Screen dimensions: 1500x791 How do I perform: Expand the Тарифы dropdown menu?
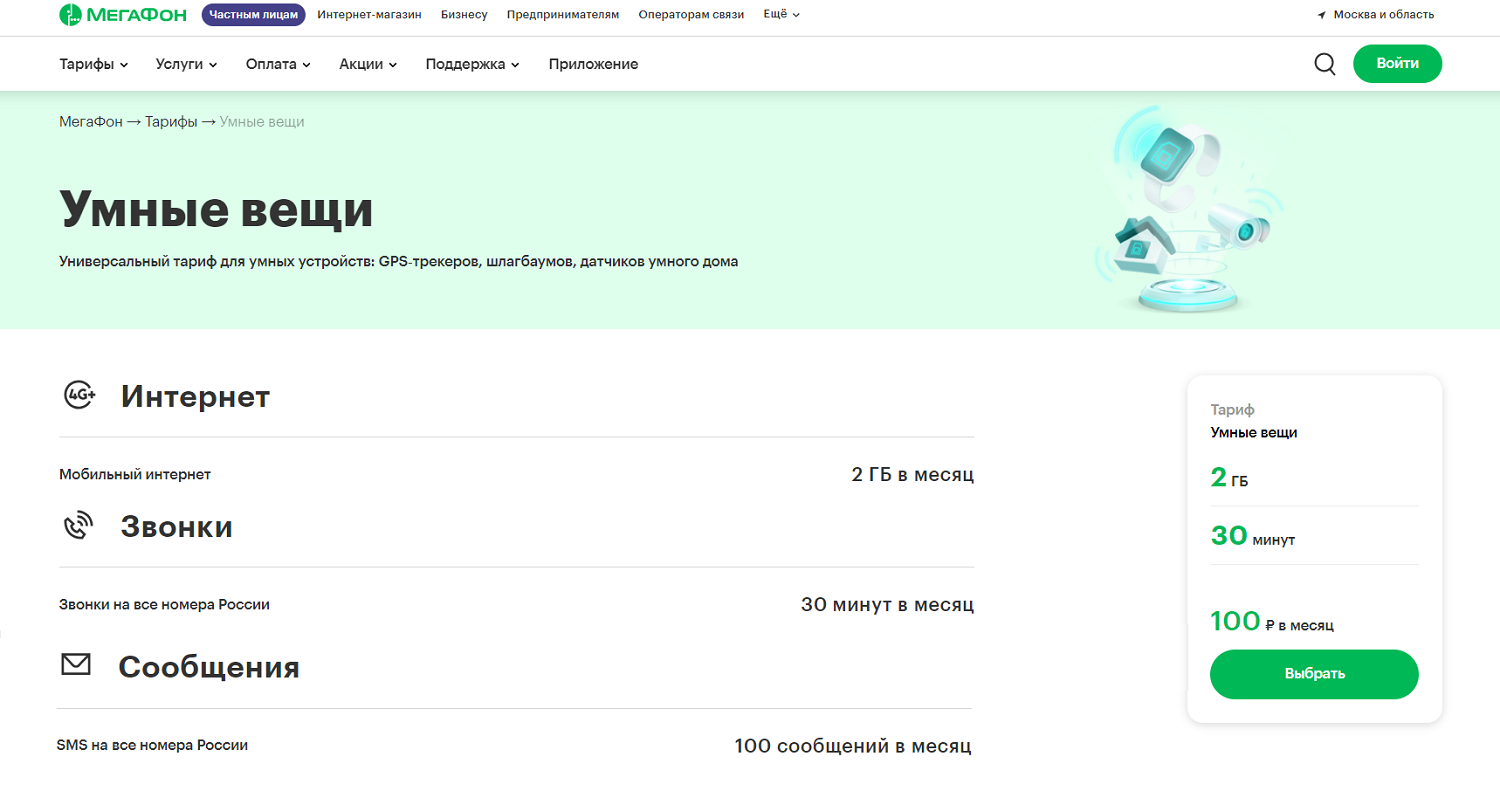[x=94, y=64]
